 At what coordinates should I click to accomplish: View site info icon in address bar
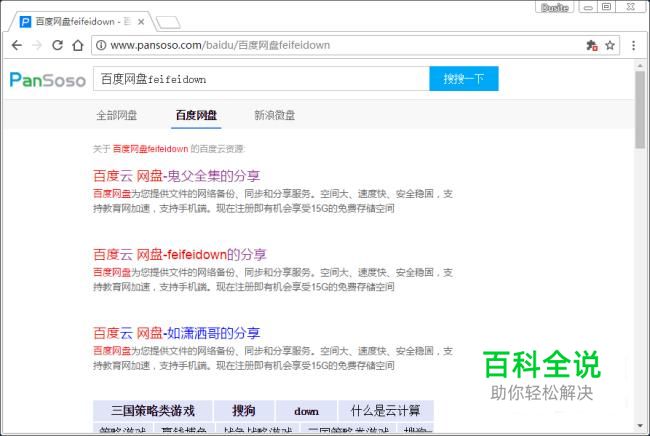coord(101,45)
